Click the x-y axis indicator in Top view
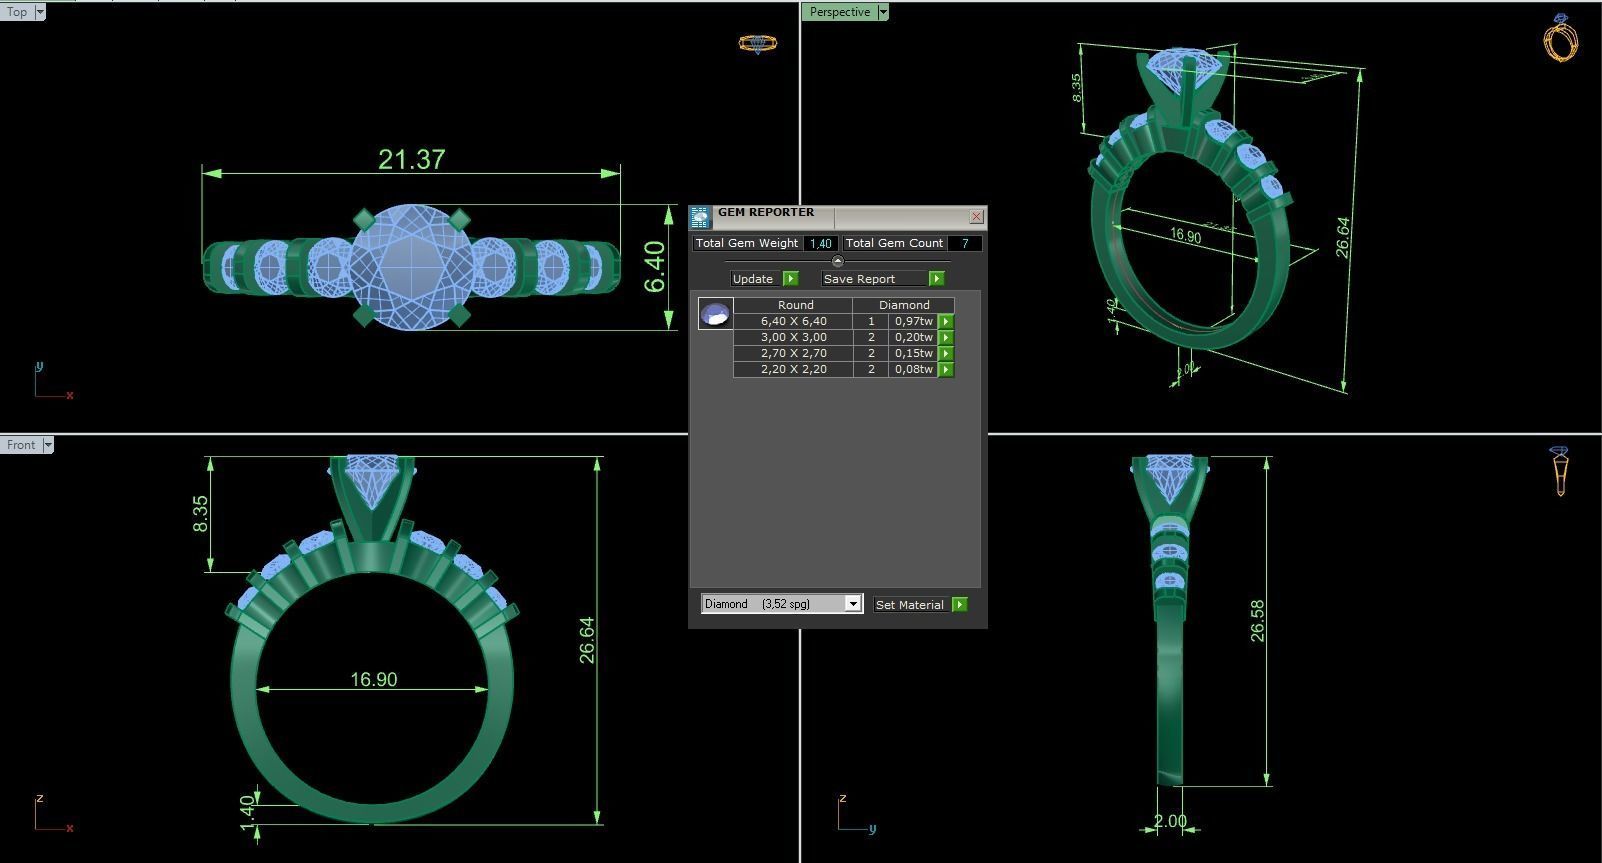 [53, 381]
